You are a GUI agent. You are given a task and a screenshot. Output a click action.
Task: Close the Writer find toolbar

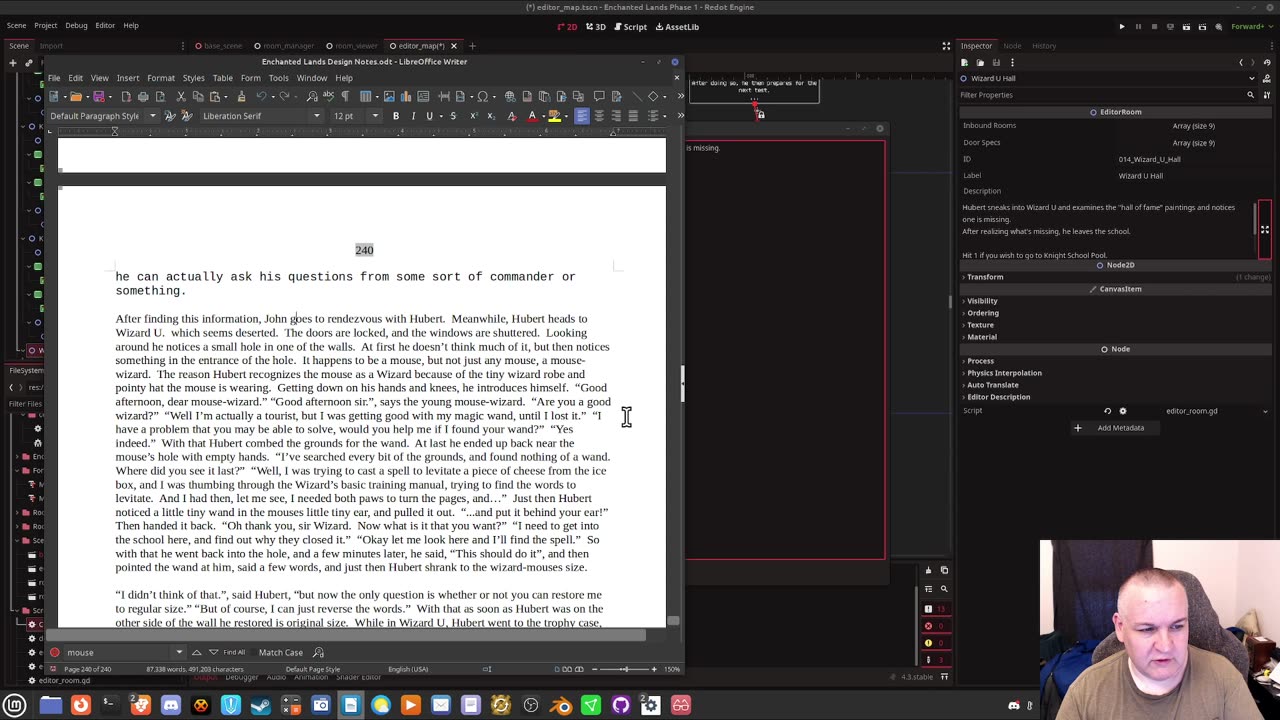point(55,652)
